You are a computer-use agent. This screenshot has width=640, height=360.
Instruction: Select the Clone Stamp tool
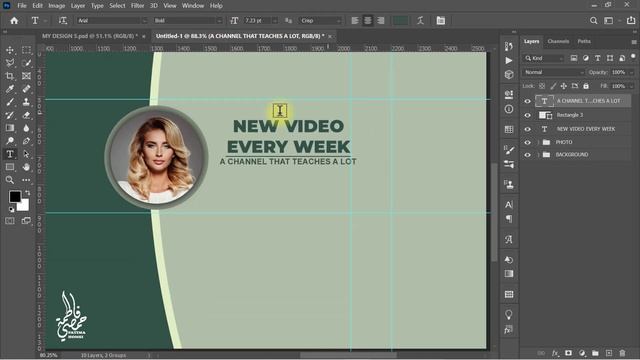26,102
